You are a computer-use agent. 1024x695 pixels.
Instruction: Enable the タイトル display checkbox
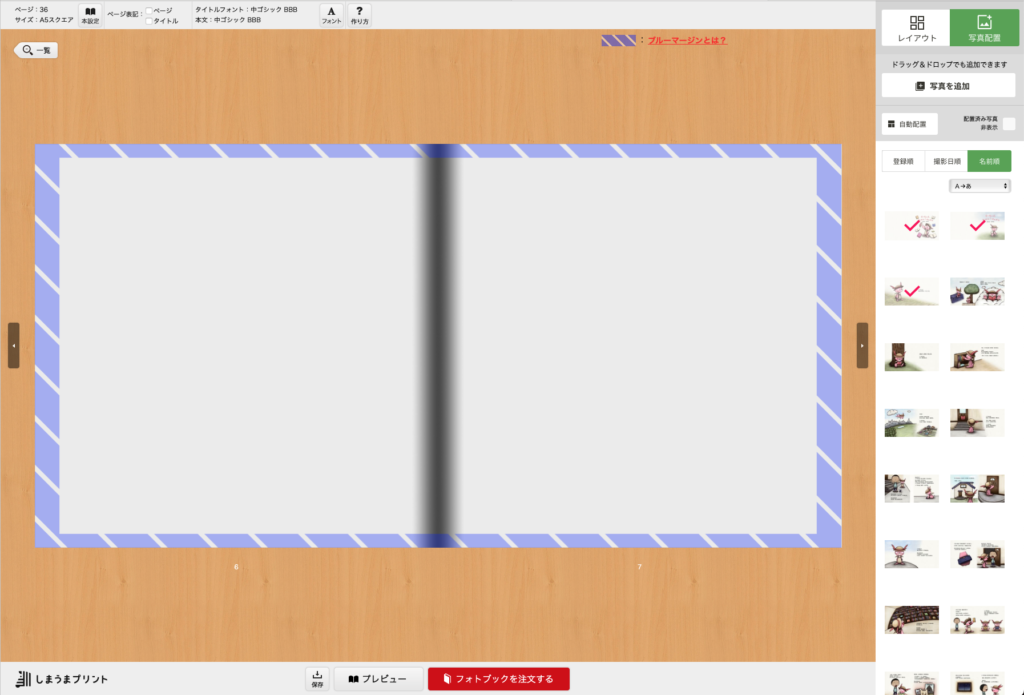click(x=149, y=21)
